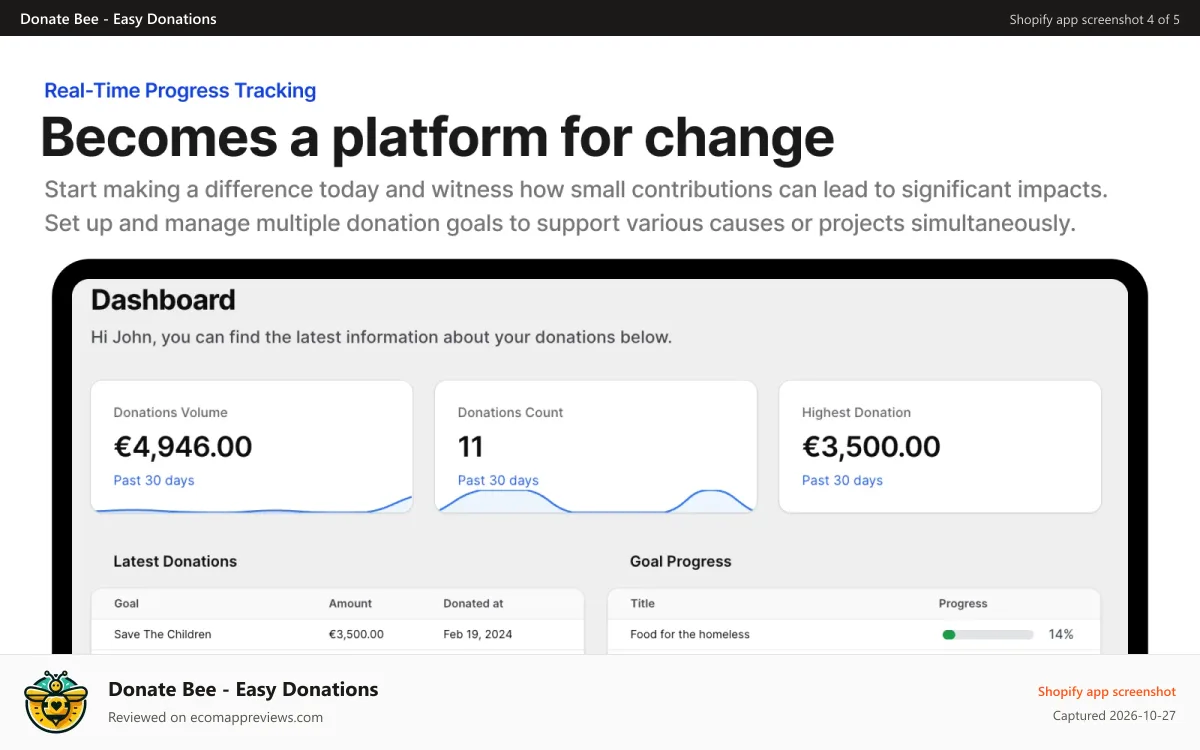1200x750 pixels.
Task: Select the Save The Children donation row
Action: (x=337, y=635)
